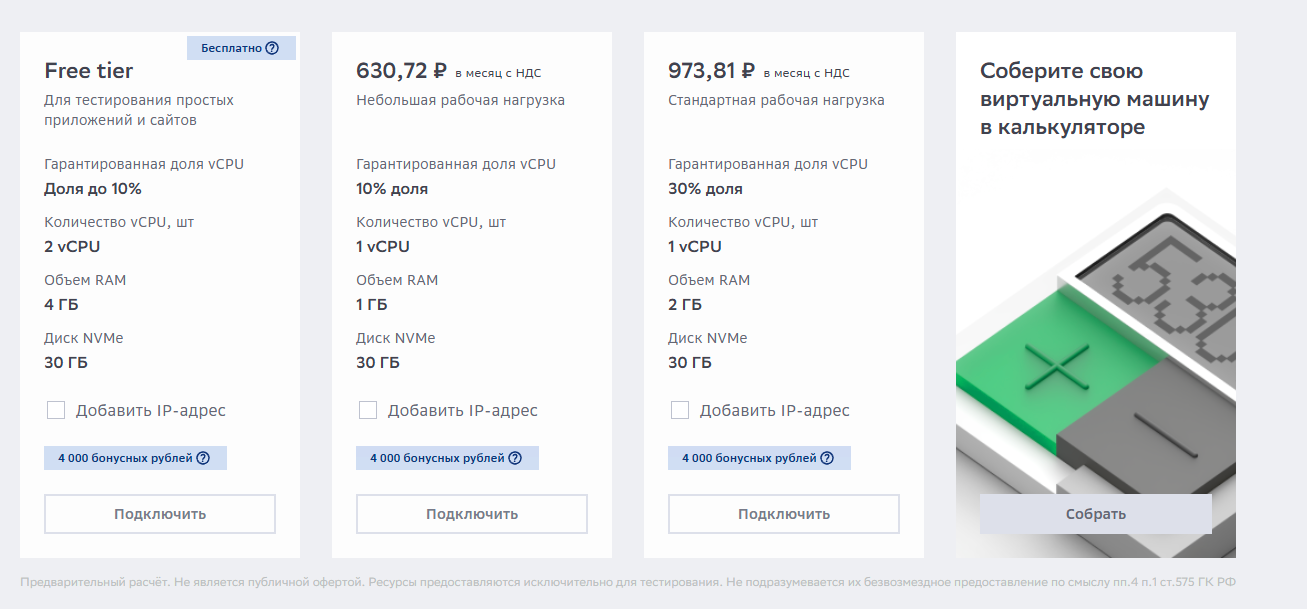This screenshot has width=1307, height=609.
Task: Click the Free tier plan title
Action: (89, 71)
